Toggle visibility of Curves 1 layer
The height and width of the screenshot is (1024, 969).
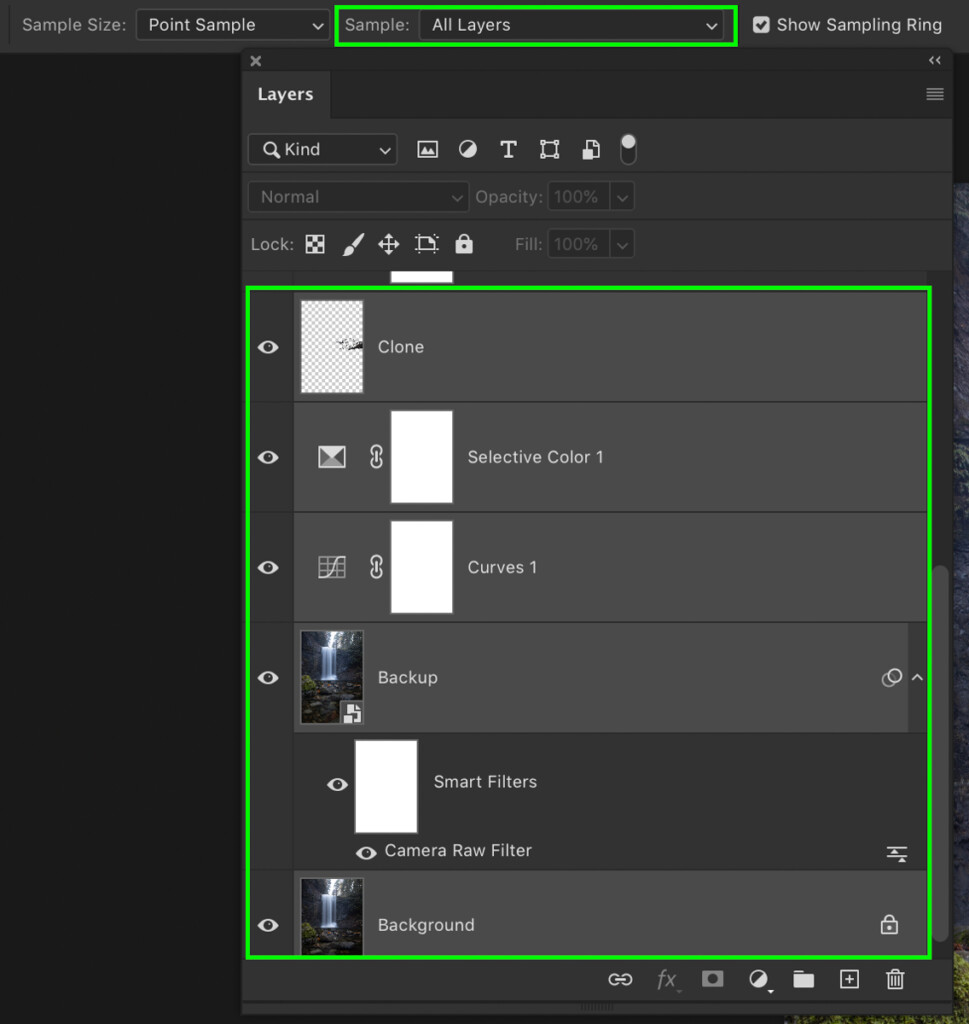[x=268, y=567]
